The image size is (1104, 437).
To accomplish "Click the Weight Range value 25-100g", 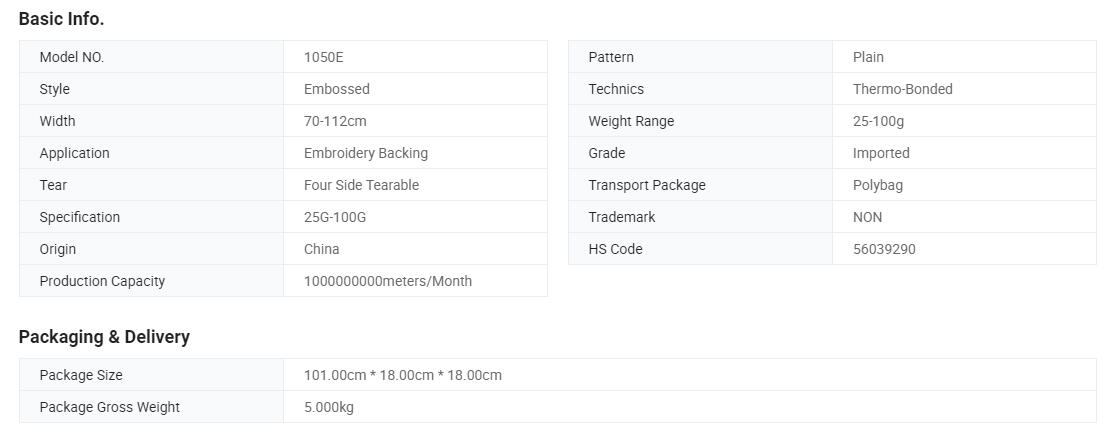I will [878, 121].
